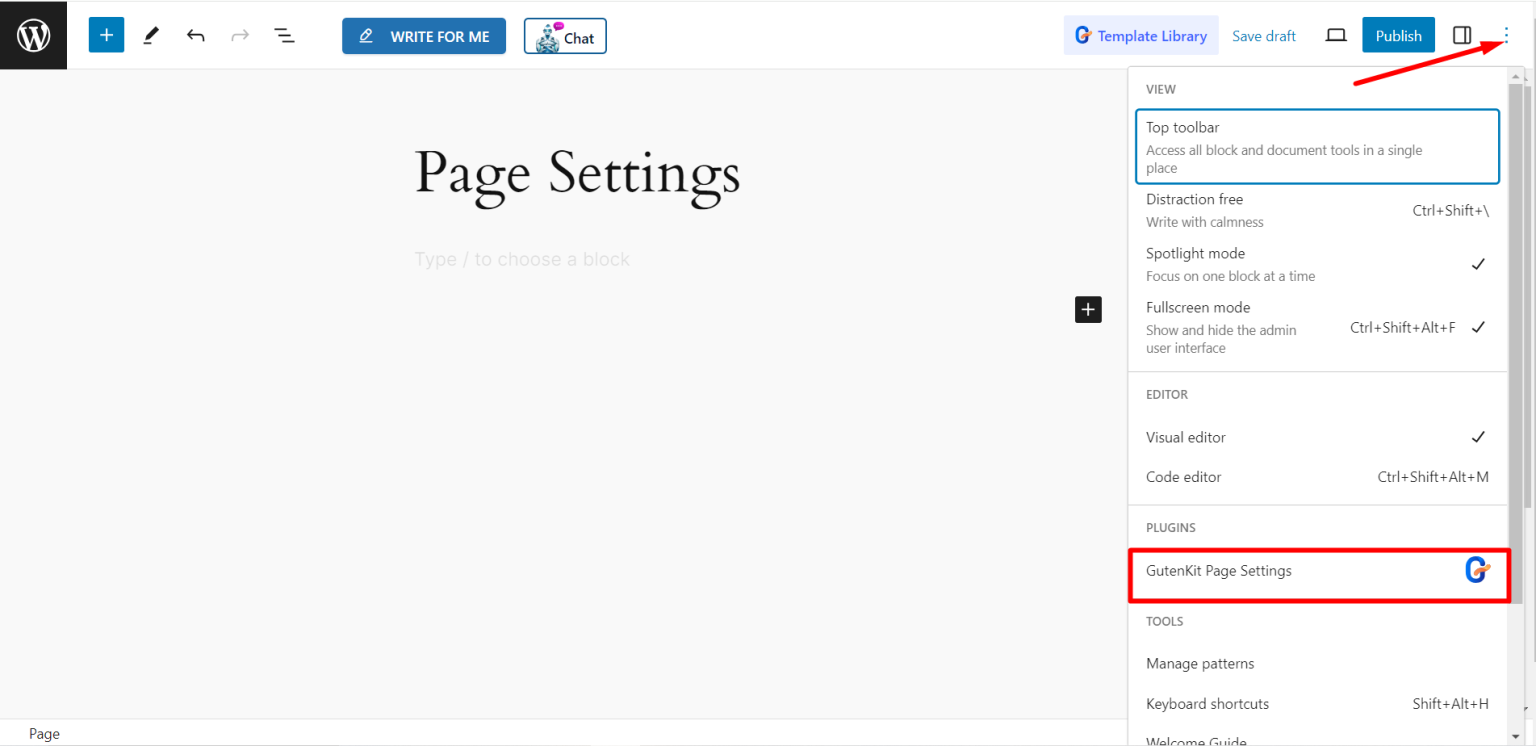Save the page as a draft
1536x746 pixels.
(1263, 34)
